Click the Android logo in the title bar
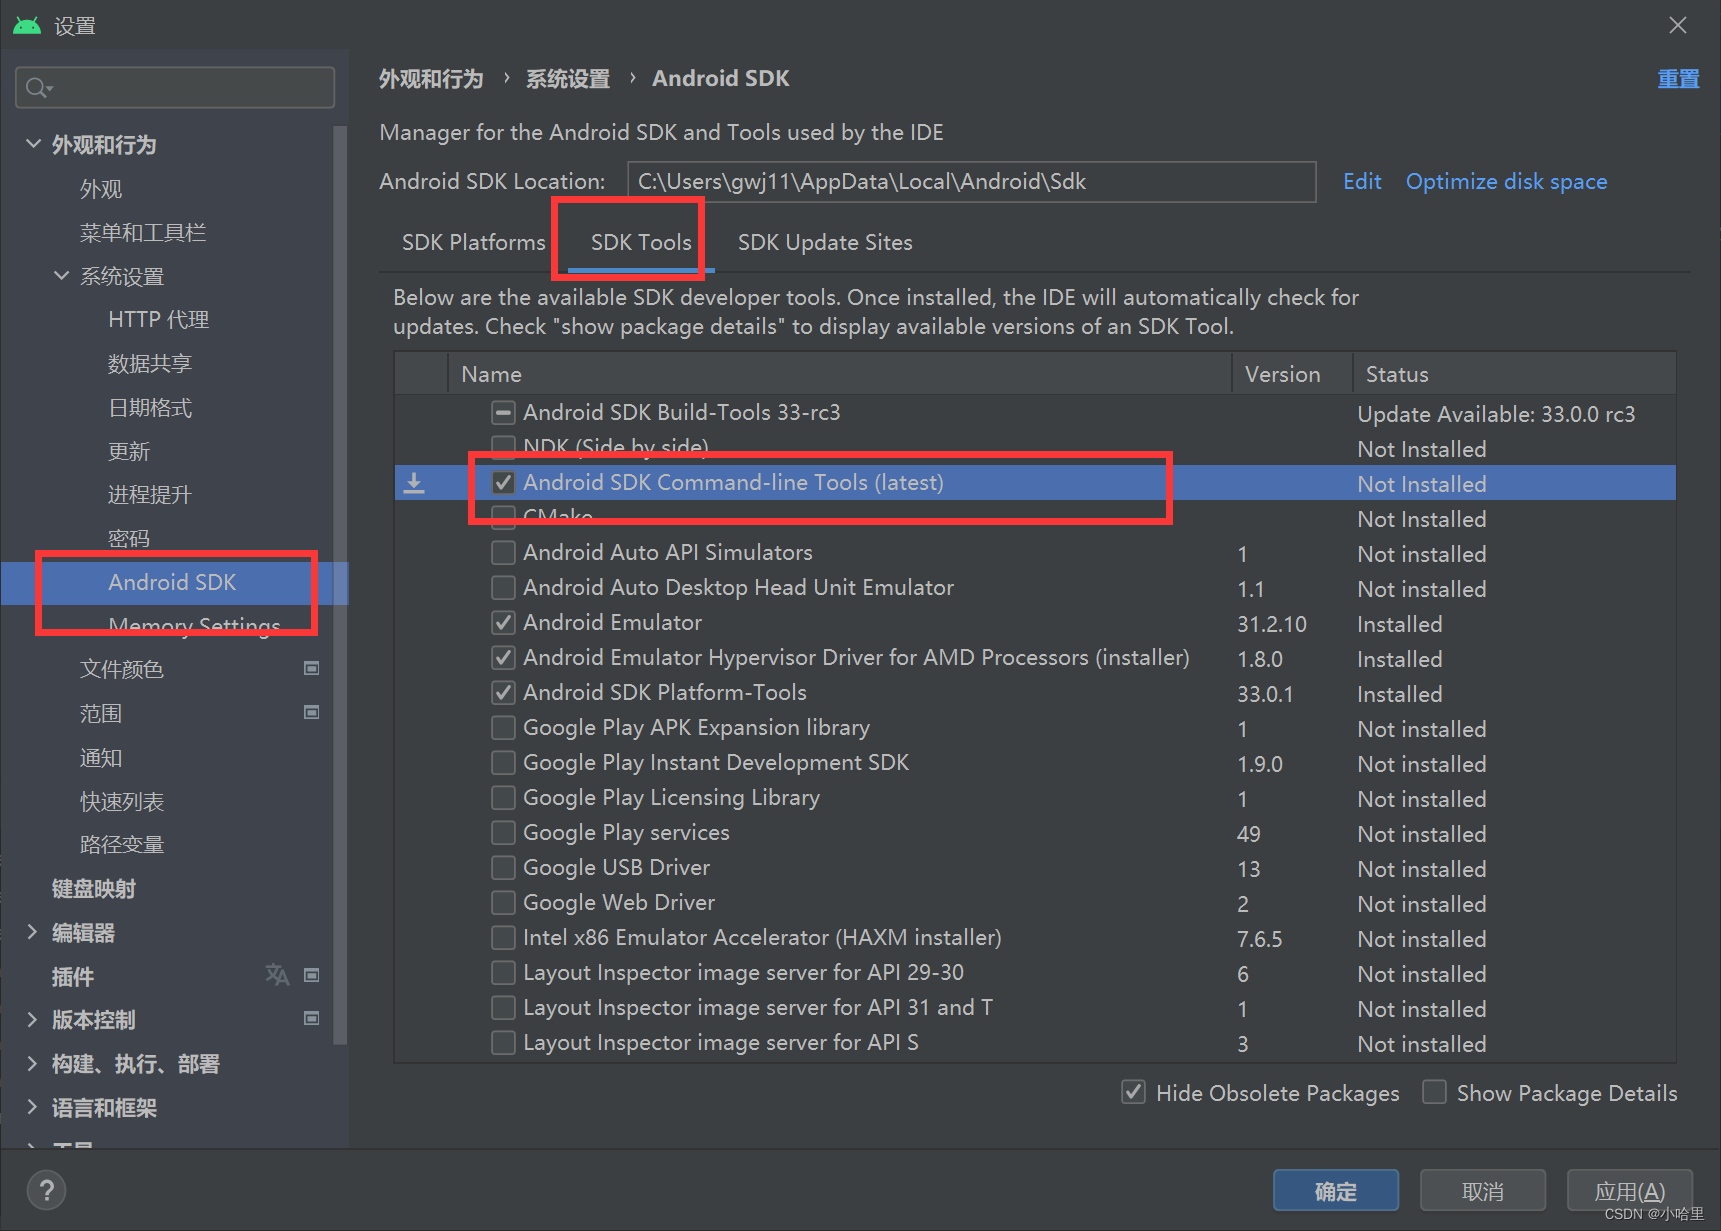The height and width of the screenshot is (1231, 1721). (x=27, y=25)
